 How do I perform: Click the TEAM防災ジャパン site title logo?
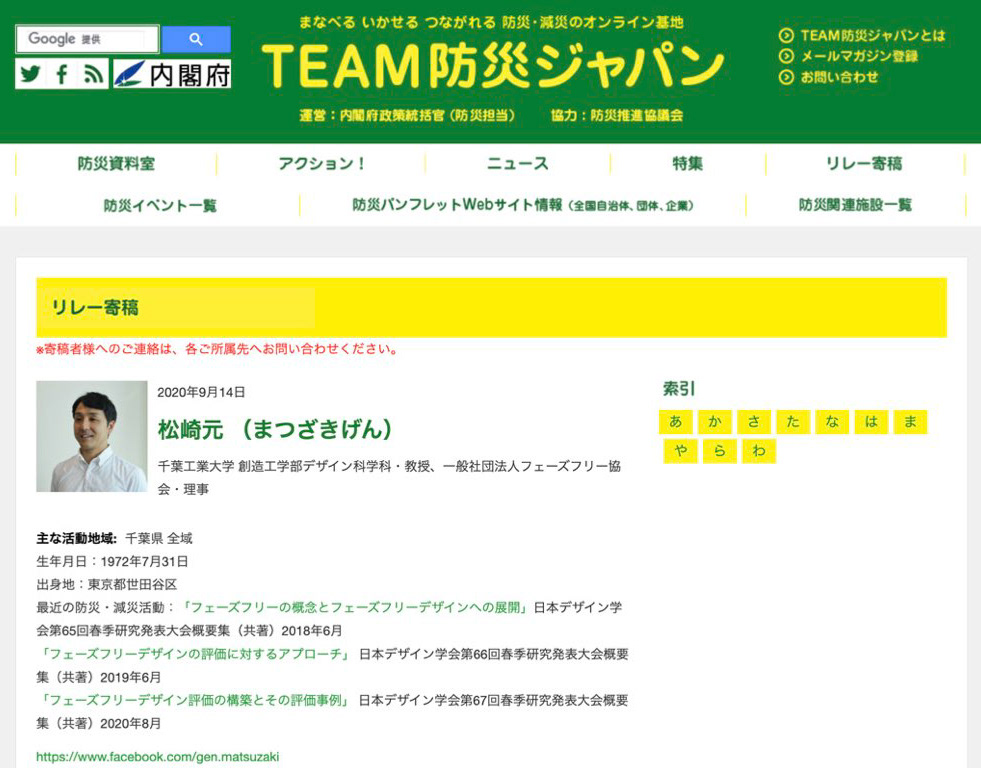(x=492, y=66)
